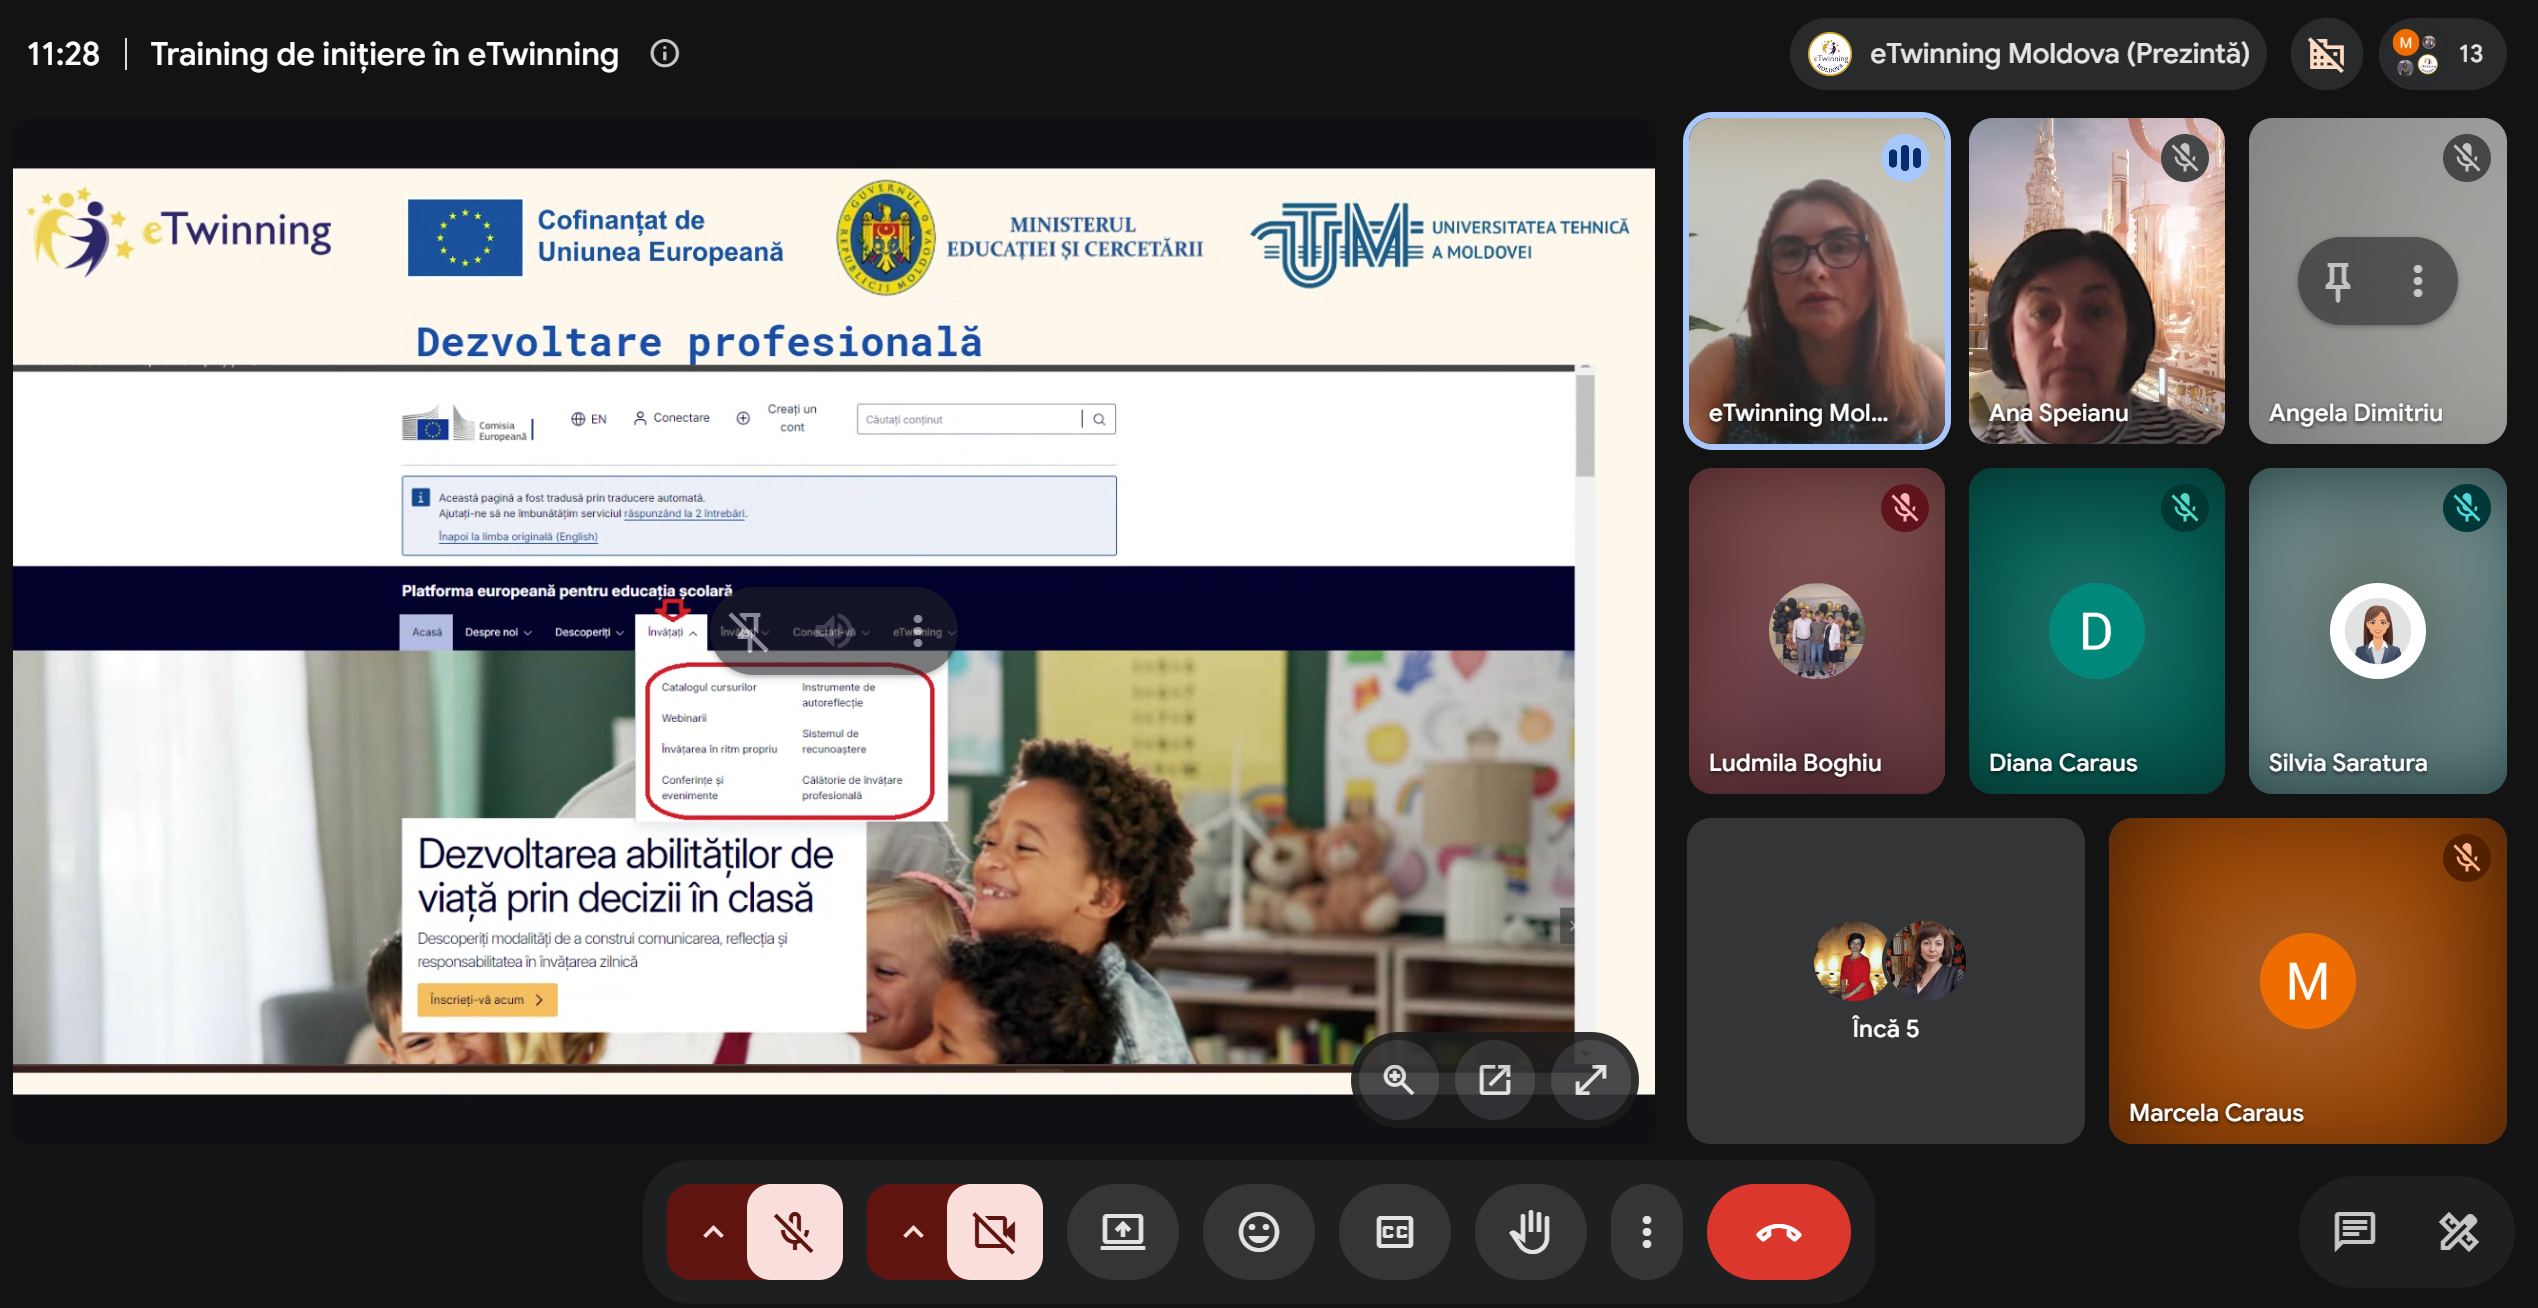Click the 'Dezvoltare profesională' slide heading
This screenshot has width=2538, height=1308.
[699, 342]
